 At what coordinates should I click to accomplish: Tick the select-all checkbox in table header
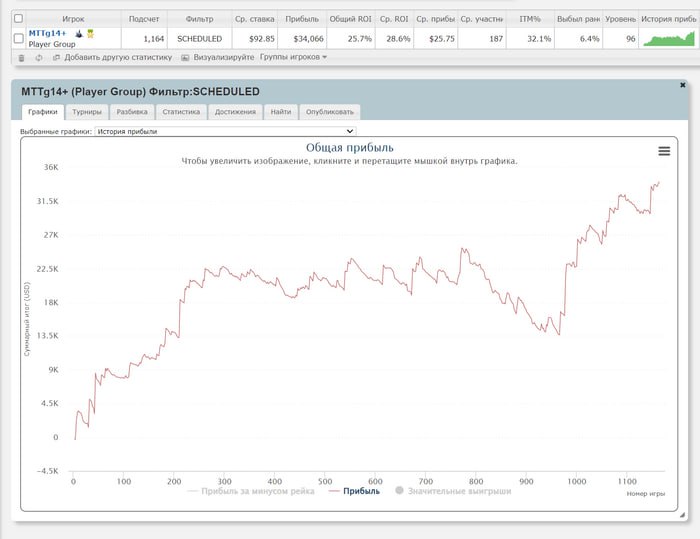click(x=18, y=18)
